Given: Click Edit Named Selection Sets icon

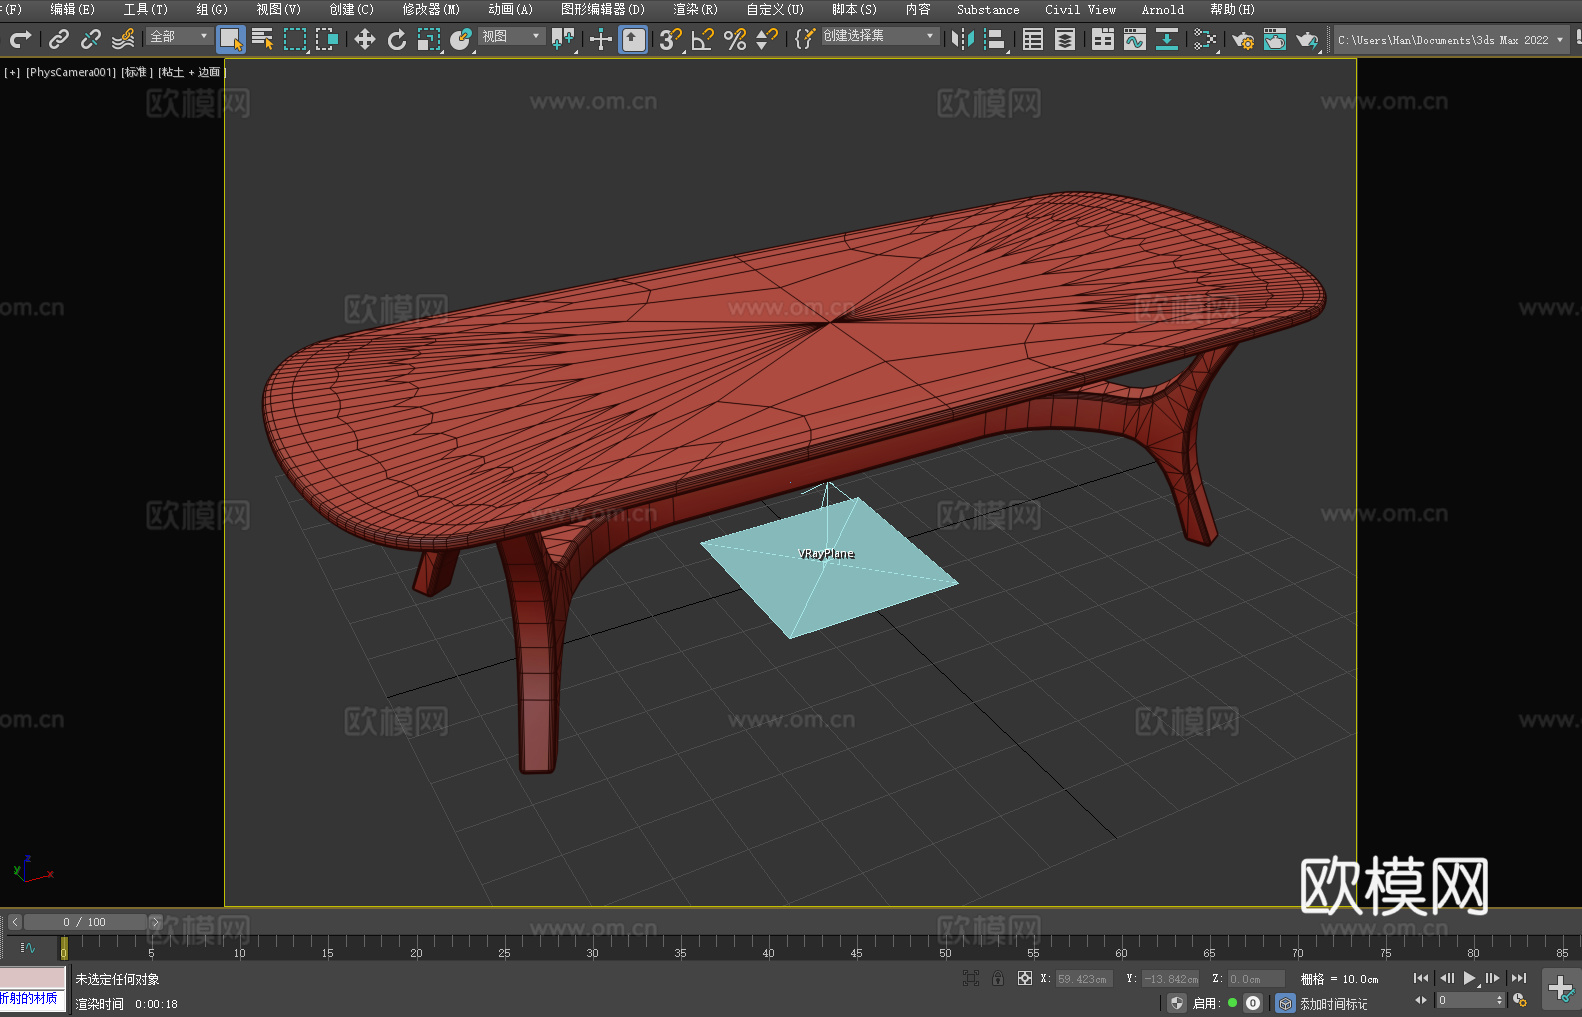Looking at the screenshot, I should [x=805, y=39].
